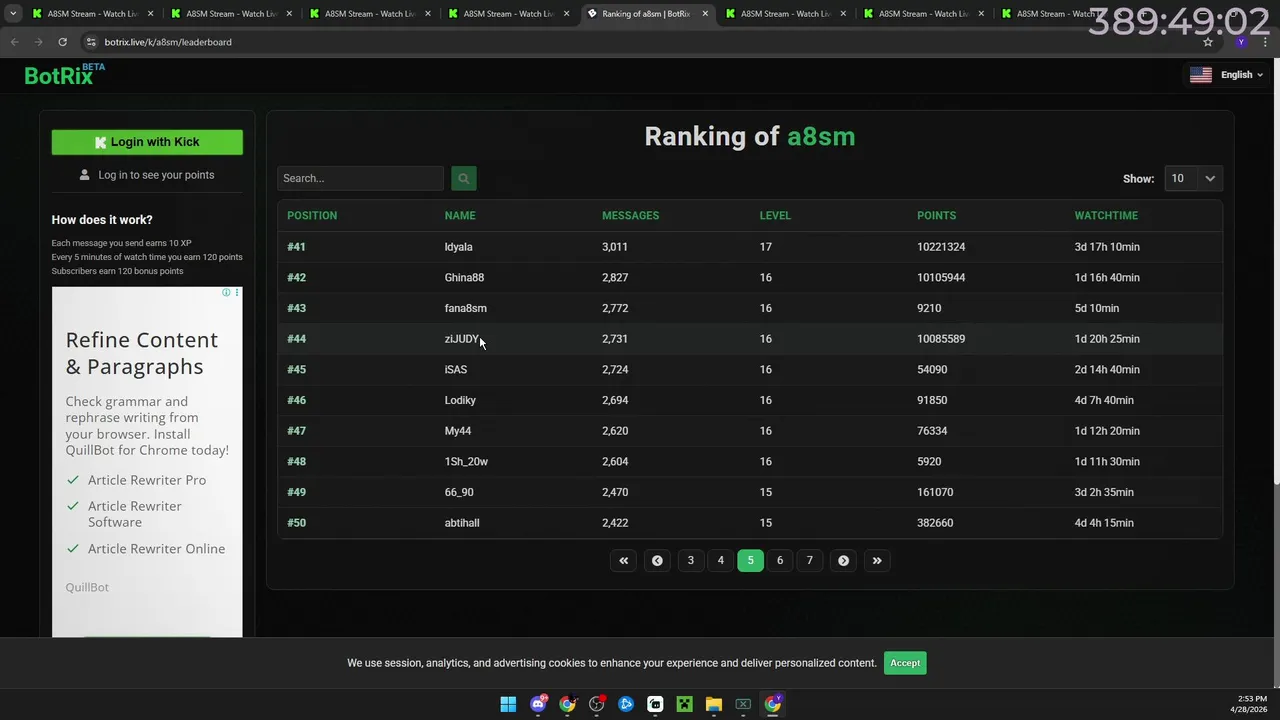1280x720 pixels.
Task: Click the WATCHTIME column header
Action: pos(1106,215)
